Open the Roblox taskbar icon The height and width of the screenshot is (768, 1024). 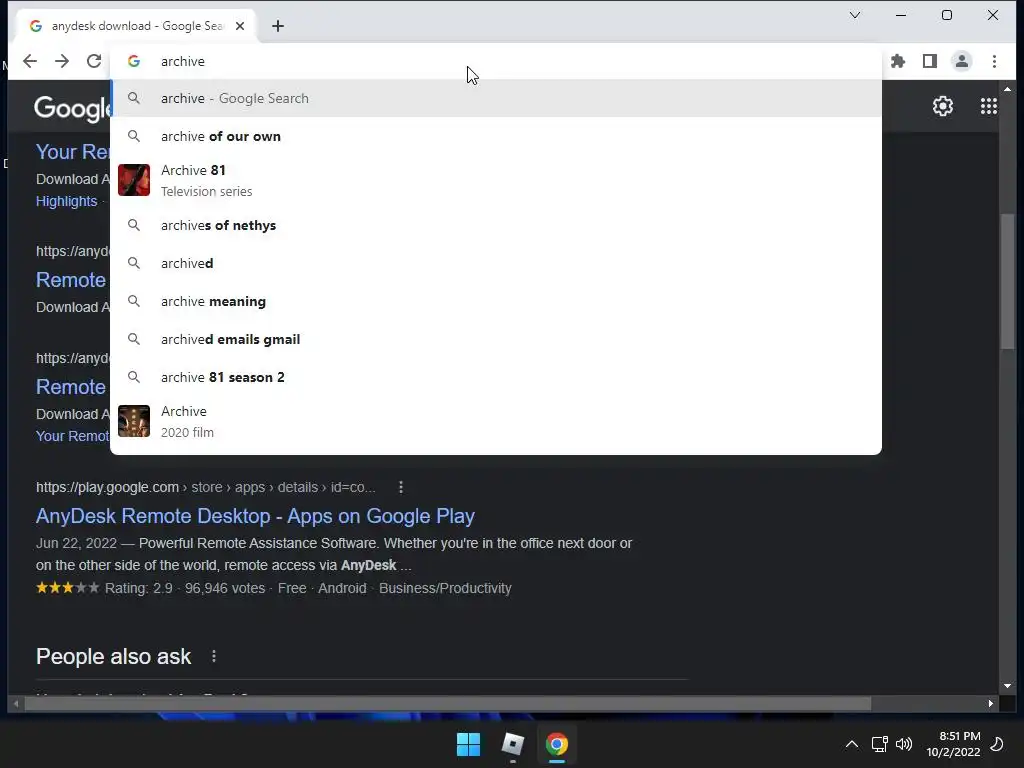[513, 744]
